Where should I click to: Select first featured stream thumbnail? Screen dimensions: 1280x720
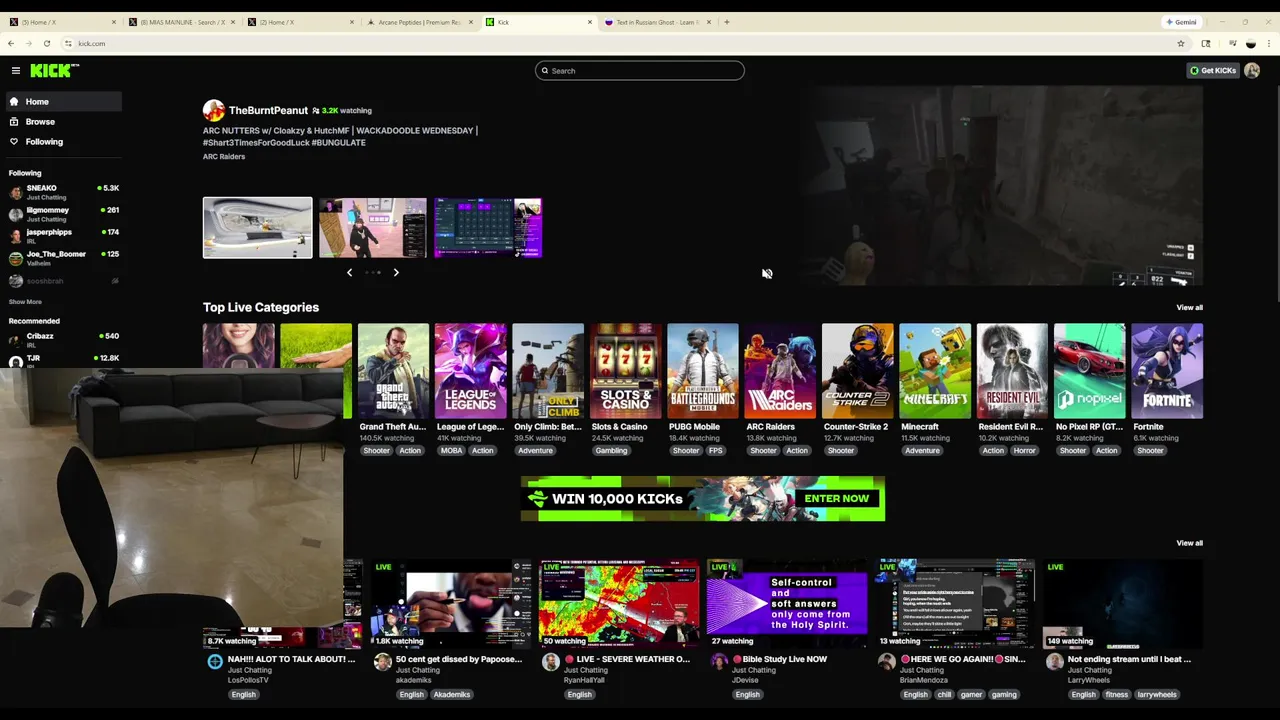coord(258,227)
